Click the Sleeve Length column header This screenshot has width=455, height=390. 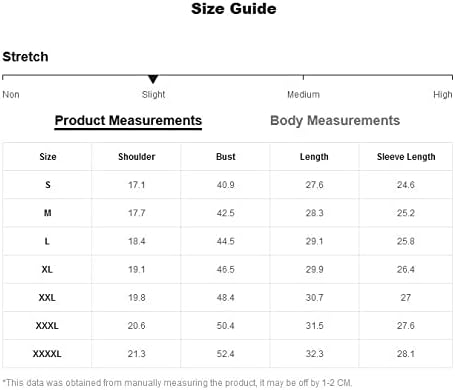pos(406,157)
